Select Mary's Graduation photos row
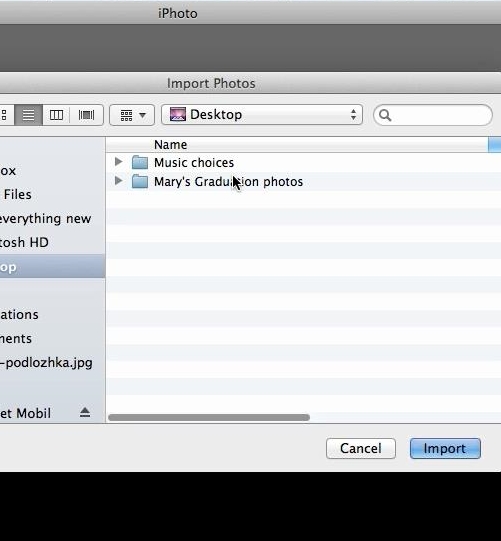The image size is (501, 541). [x=304, y=181]
